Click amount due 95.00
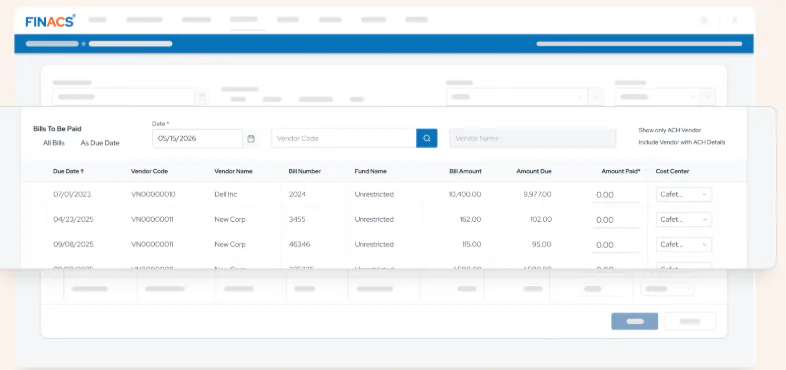Screen dimensions: 786x370 tap(542, 245)
